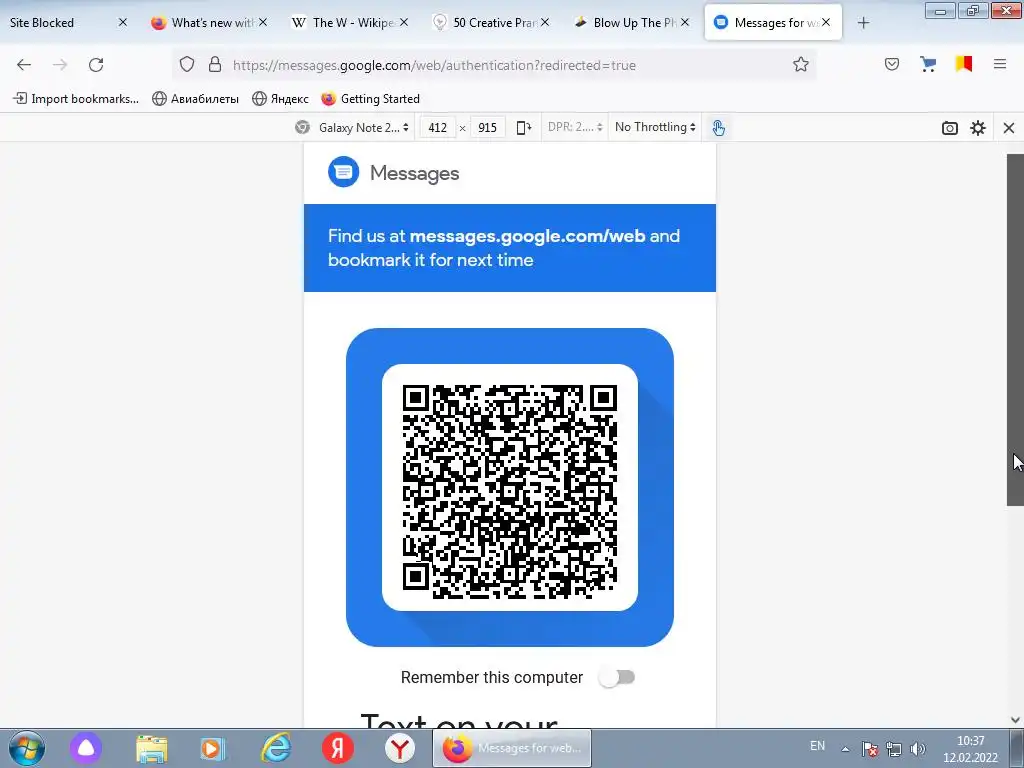Image resolution: width=1024 pixels, height=768 pixels.
Task: Click the forward navigation arrow
Action: point(60,65)
